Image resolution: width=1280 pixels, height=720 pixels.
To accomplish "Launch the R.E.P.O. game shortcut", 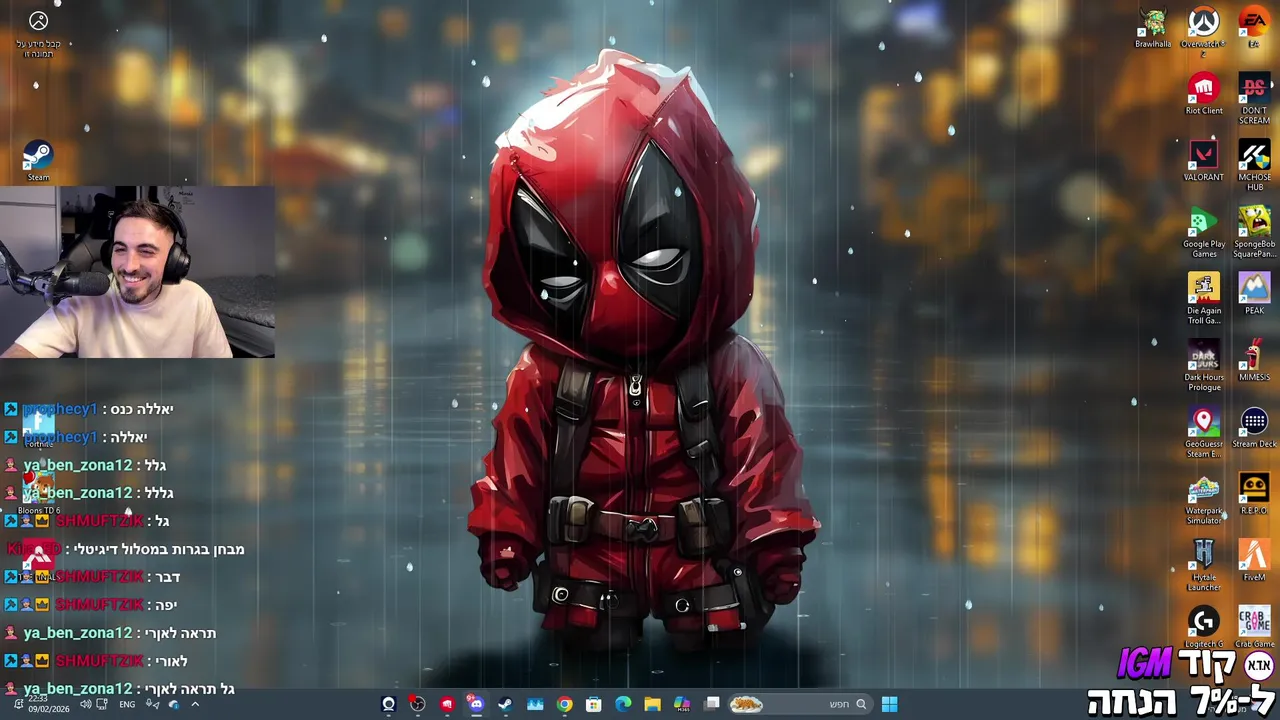I will tap(1254, 495).
